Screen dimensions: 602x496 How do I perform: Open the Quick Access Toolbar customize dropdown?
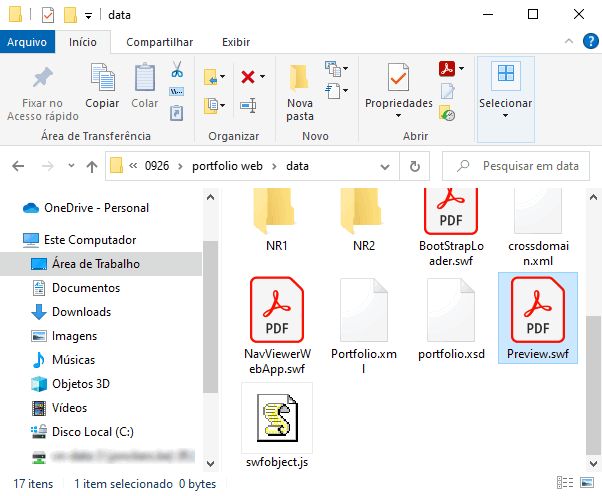88,16
